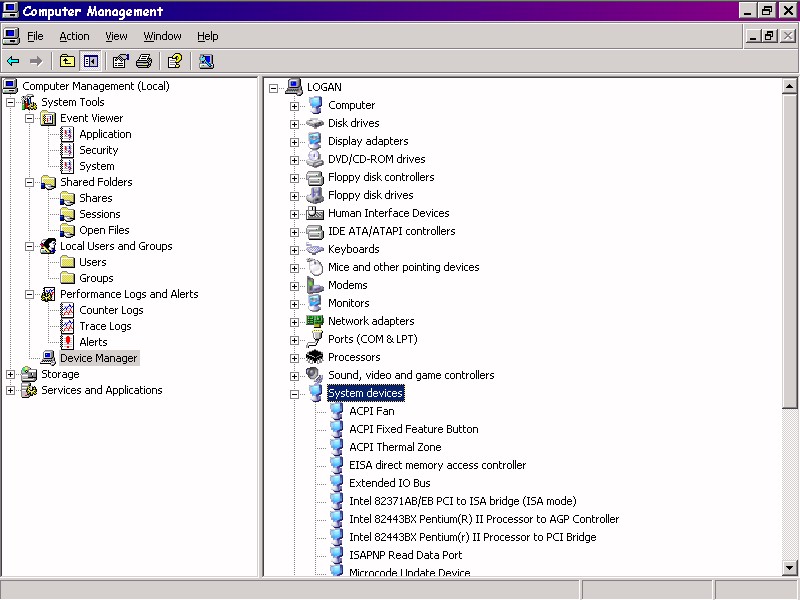Click the device list scrollbar down arrow

point(789,567)
